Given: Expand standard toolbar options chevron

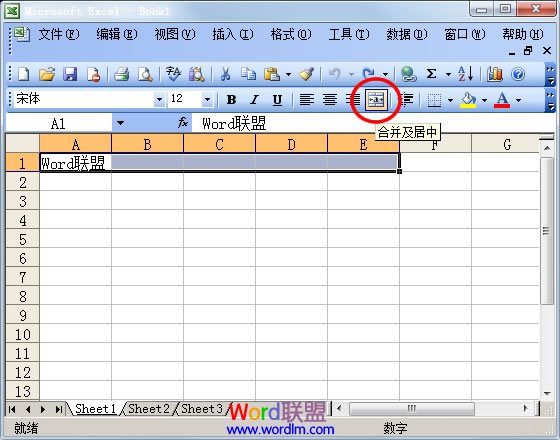Looking at the screenshot, I should coord(550,74).
